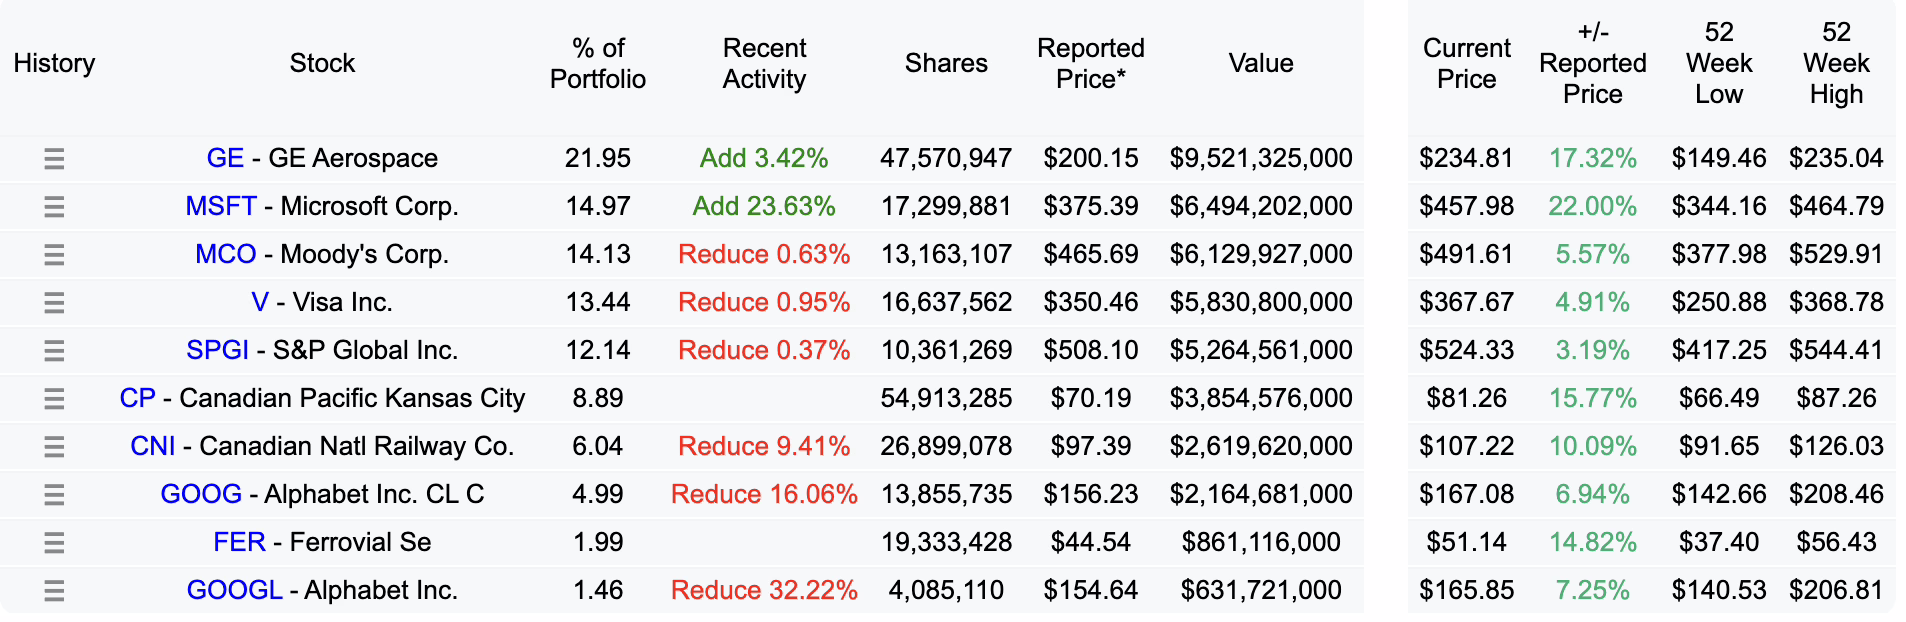Click the 13.44 portfolio percentage
The height and width of the screenshot is (622, 1906).
598,302
